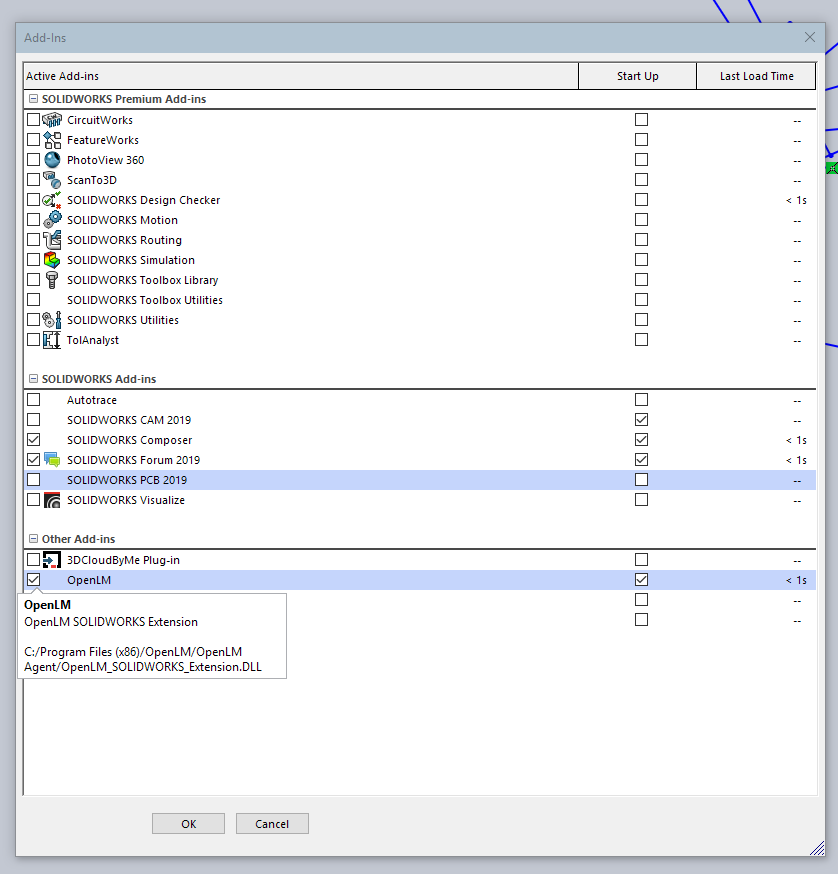The image size is (838, 874).
Task: Enable Start Up for SOLIDWORKS CAM 2019
Action: (x=641, y=419)
